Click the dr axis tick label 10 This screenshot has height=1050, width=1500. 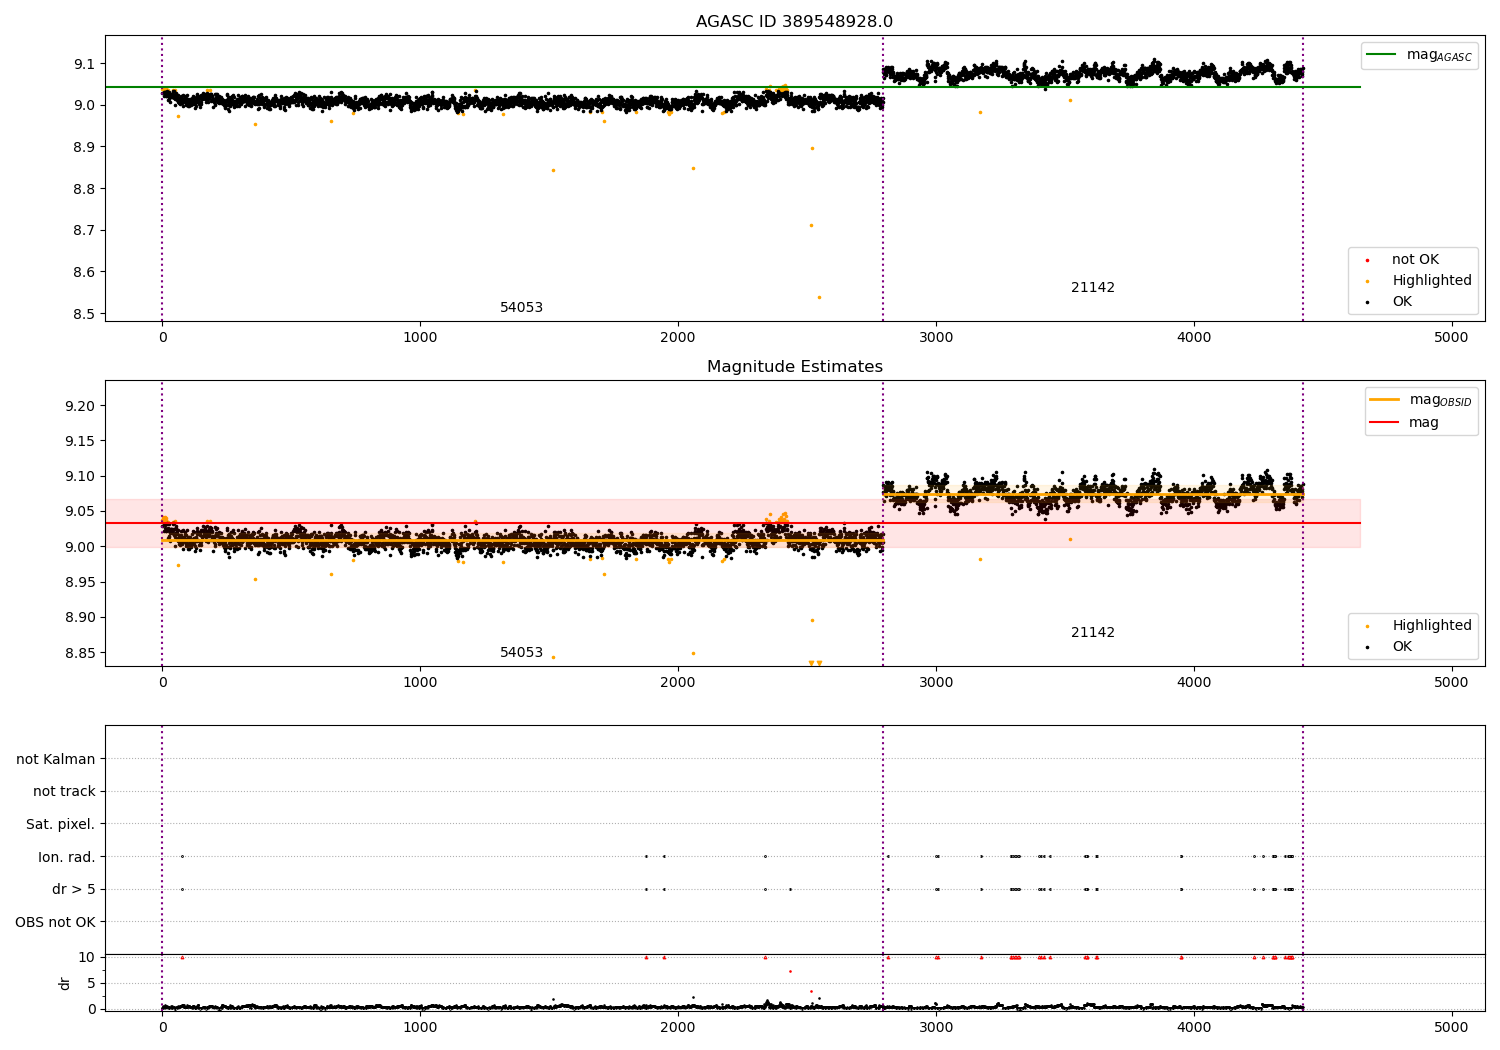pos(86,958)
